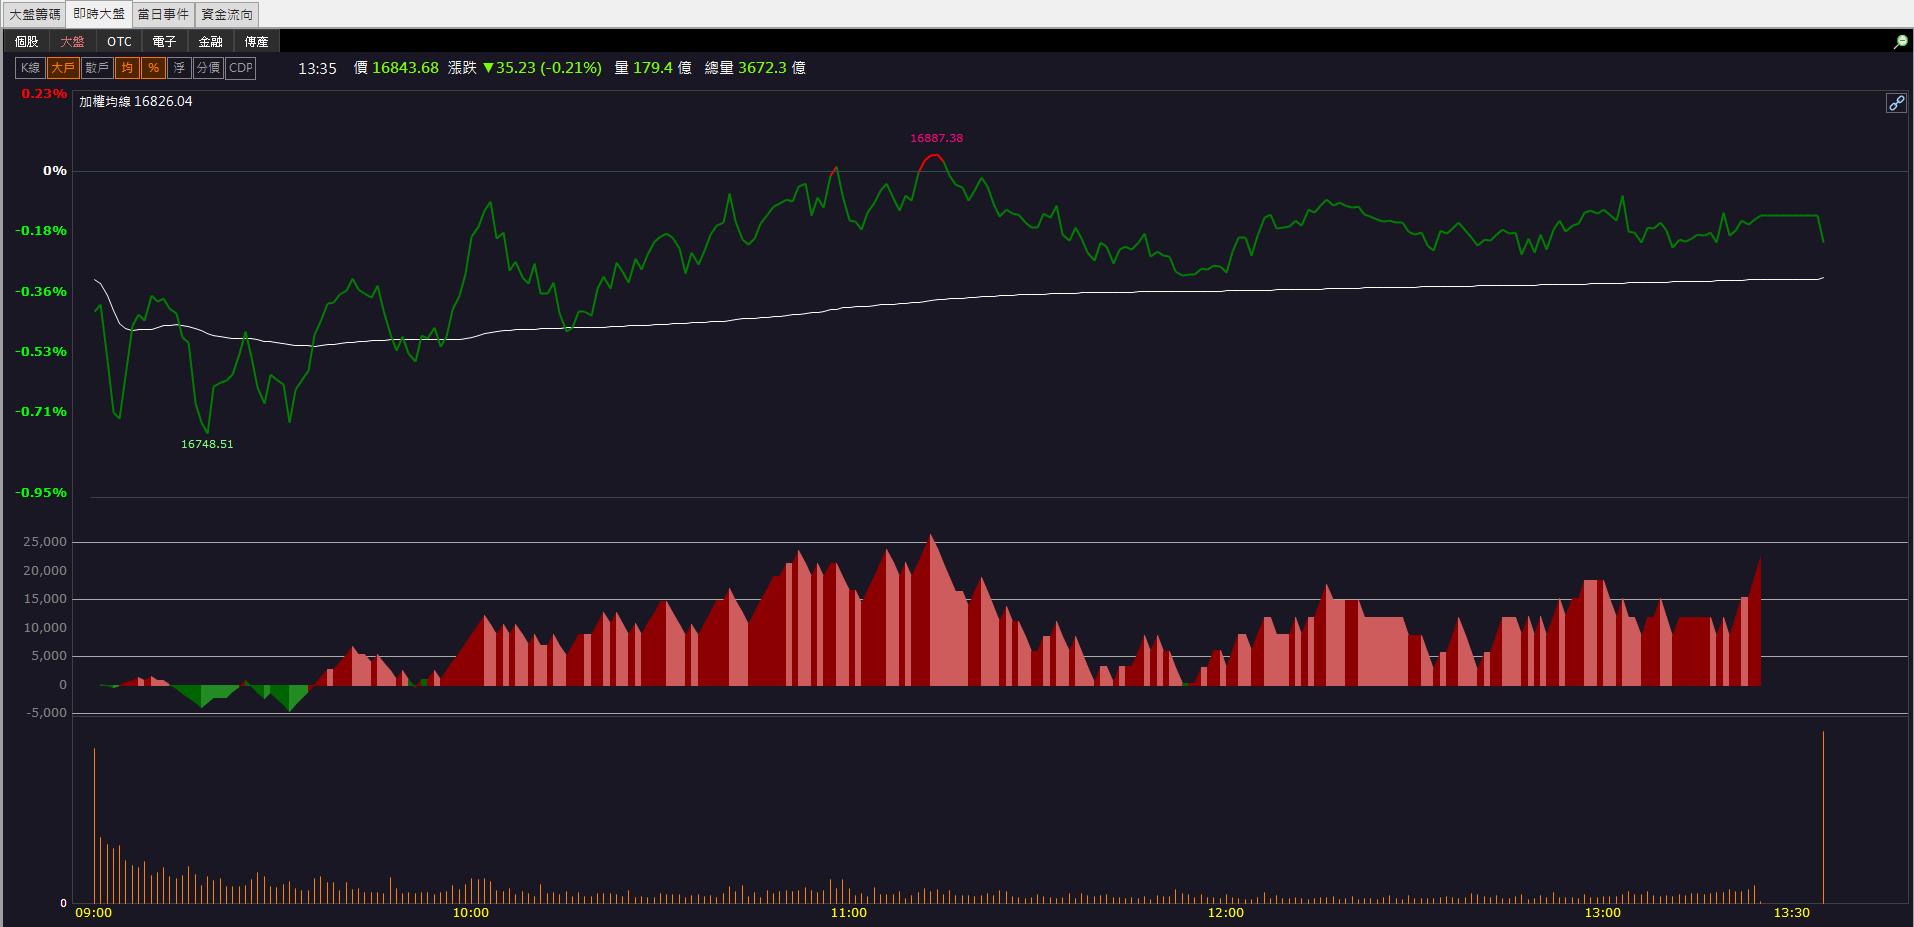1914x927 pixels.
Task: Toggle the CDP indicator button
Action: point(241,68)
